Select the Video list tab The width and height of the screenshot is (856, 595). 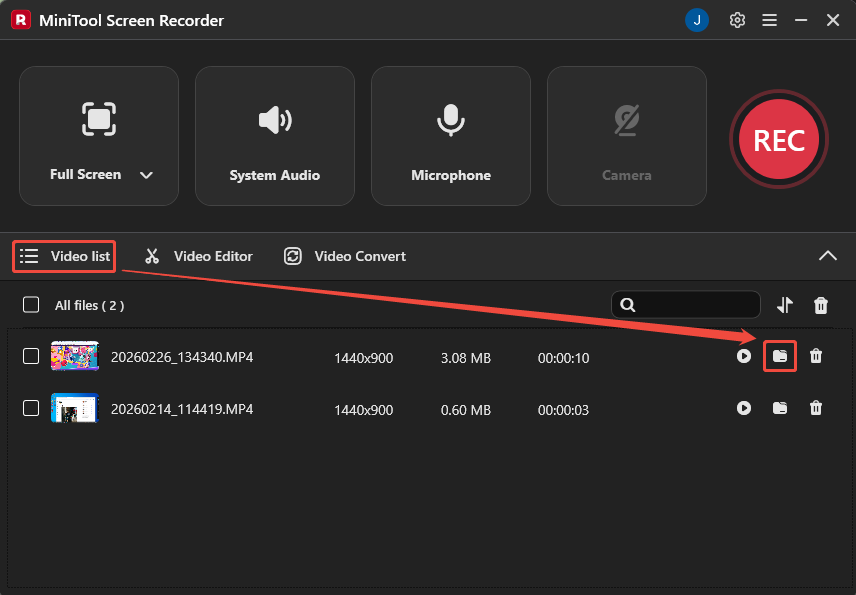[x=63, y=256]
